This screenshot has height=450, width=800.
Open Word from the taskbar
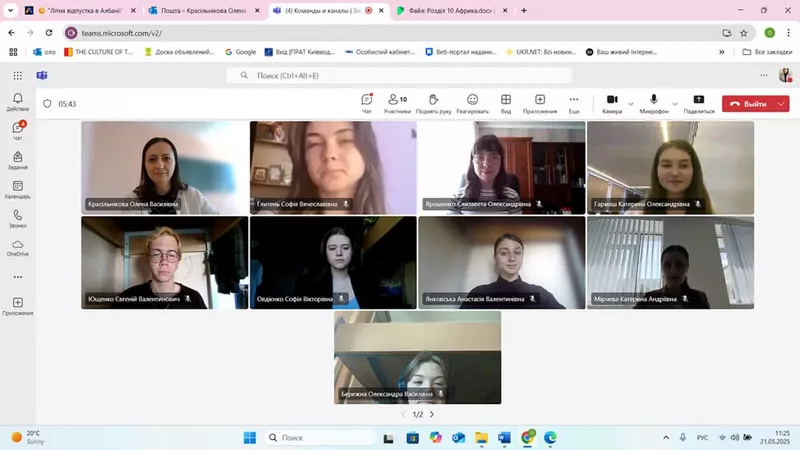coord(504,438)
